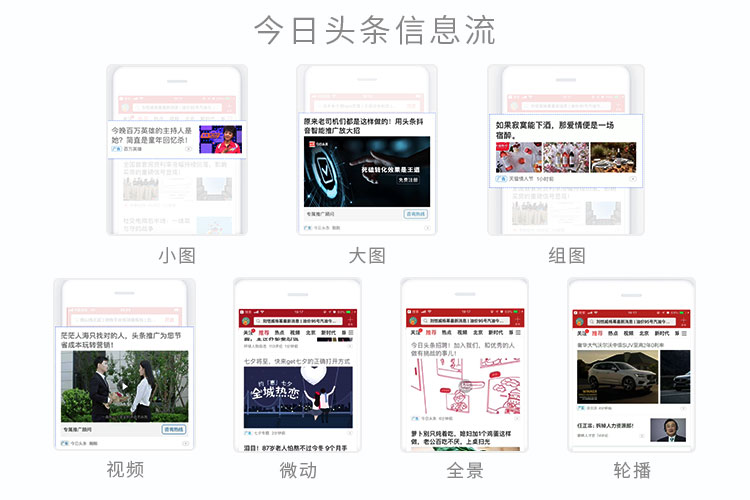
Task: Dismiss the 组图 wine ad with its x icon
Action: 633,179
